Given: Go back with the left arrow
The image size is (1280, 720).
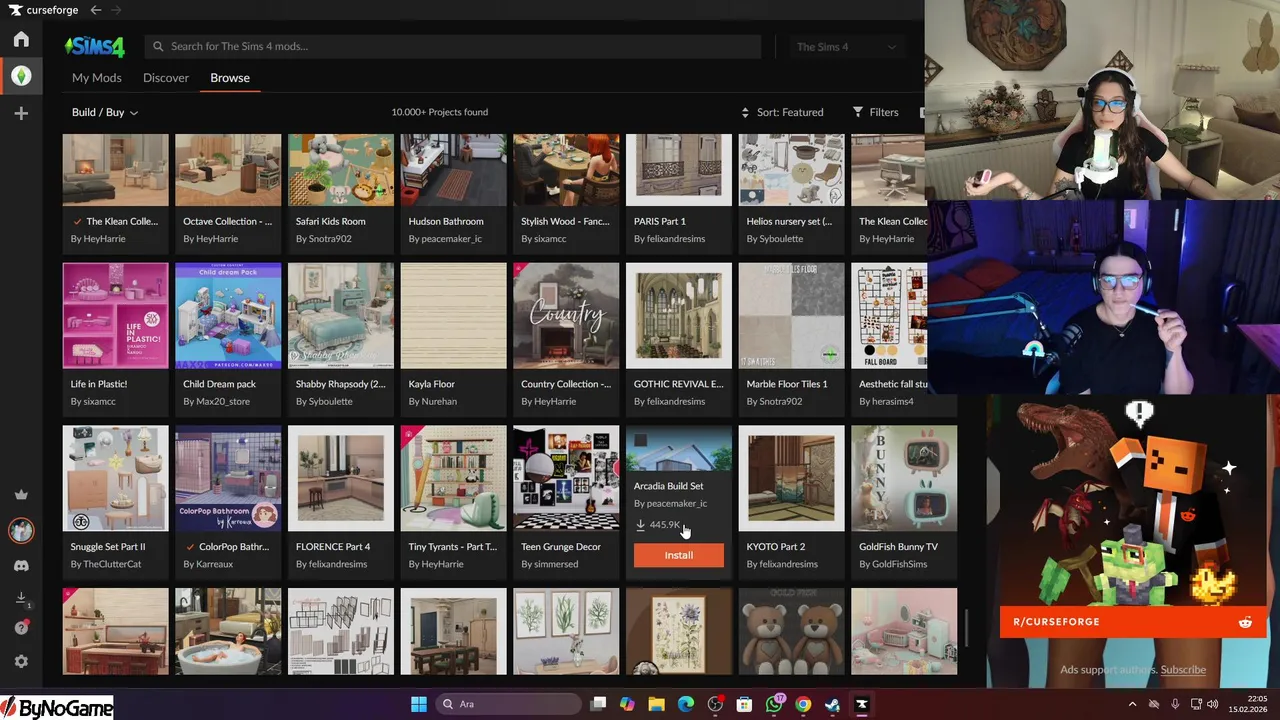Looking at the screenshot, I should pos(96,10).
